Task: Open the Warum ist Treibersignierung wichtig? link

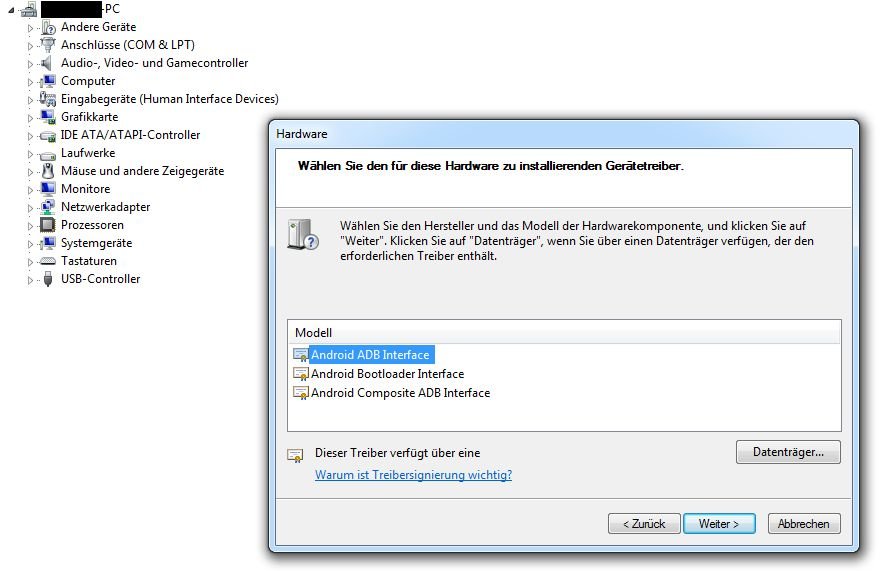Action: click(x=413, y=475)
